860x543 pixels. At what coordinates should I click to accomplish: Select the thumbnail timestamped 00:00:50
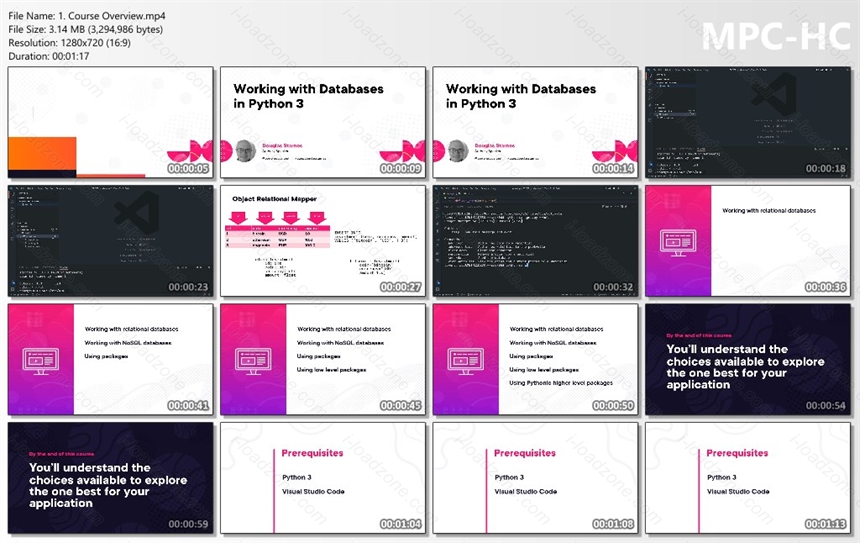click(x=535, y=359)
